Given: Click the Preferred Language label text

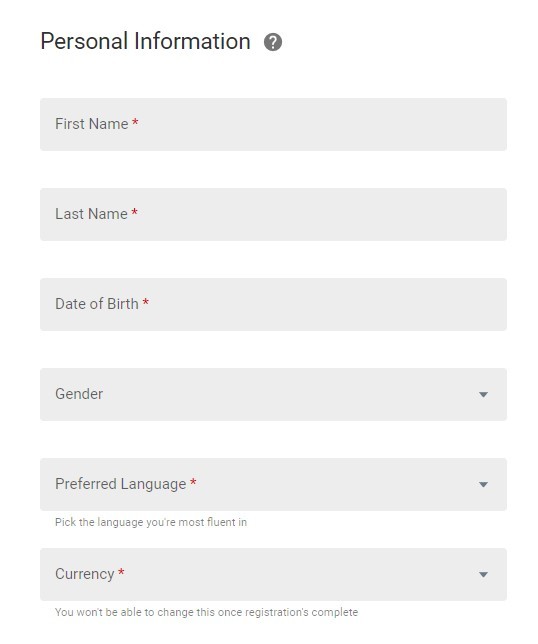Looking at the screenshot, I should pyautogui.click(x=121, y=484).
